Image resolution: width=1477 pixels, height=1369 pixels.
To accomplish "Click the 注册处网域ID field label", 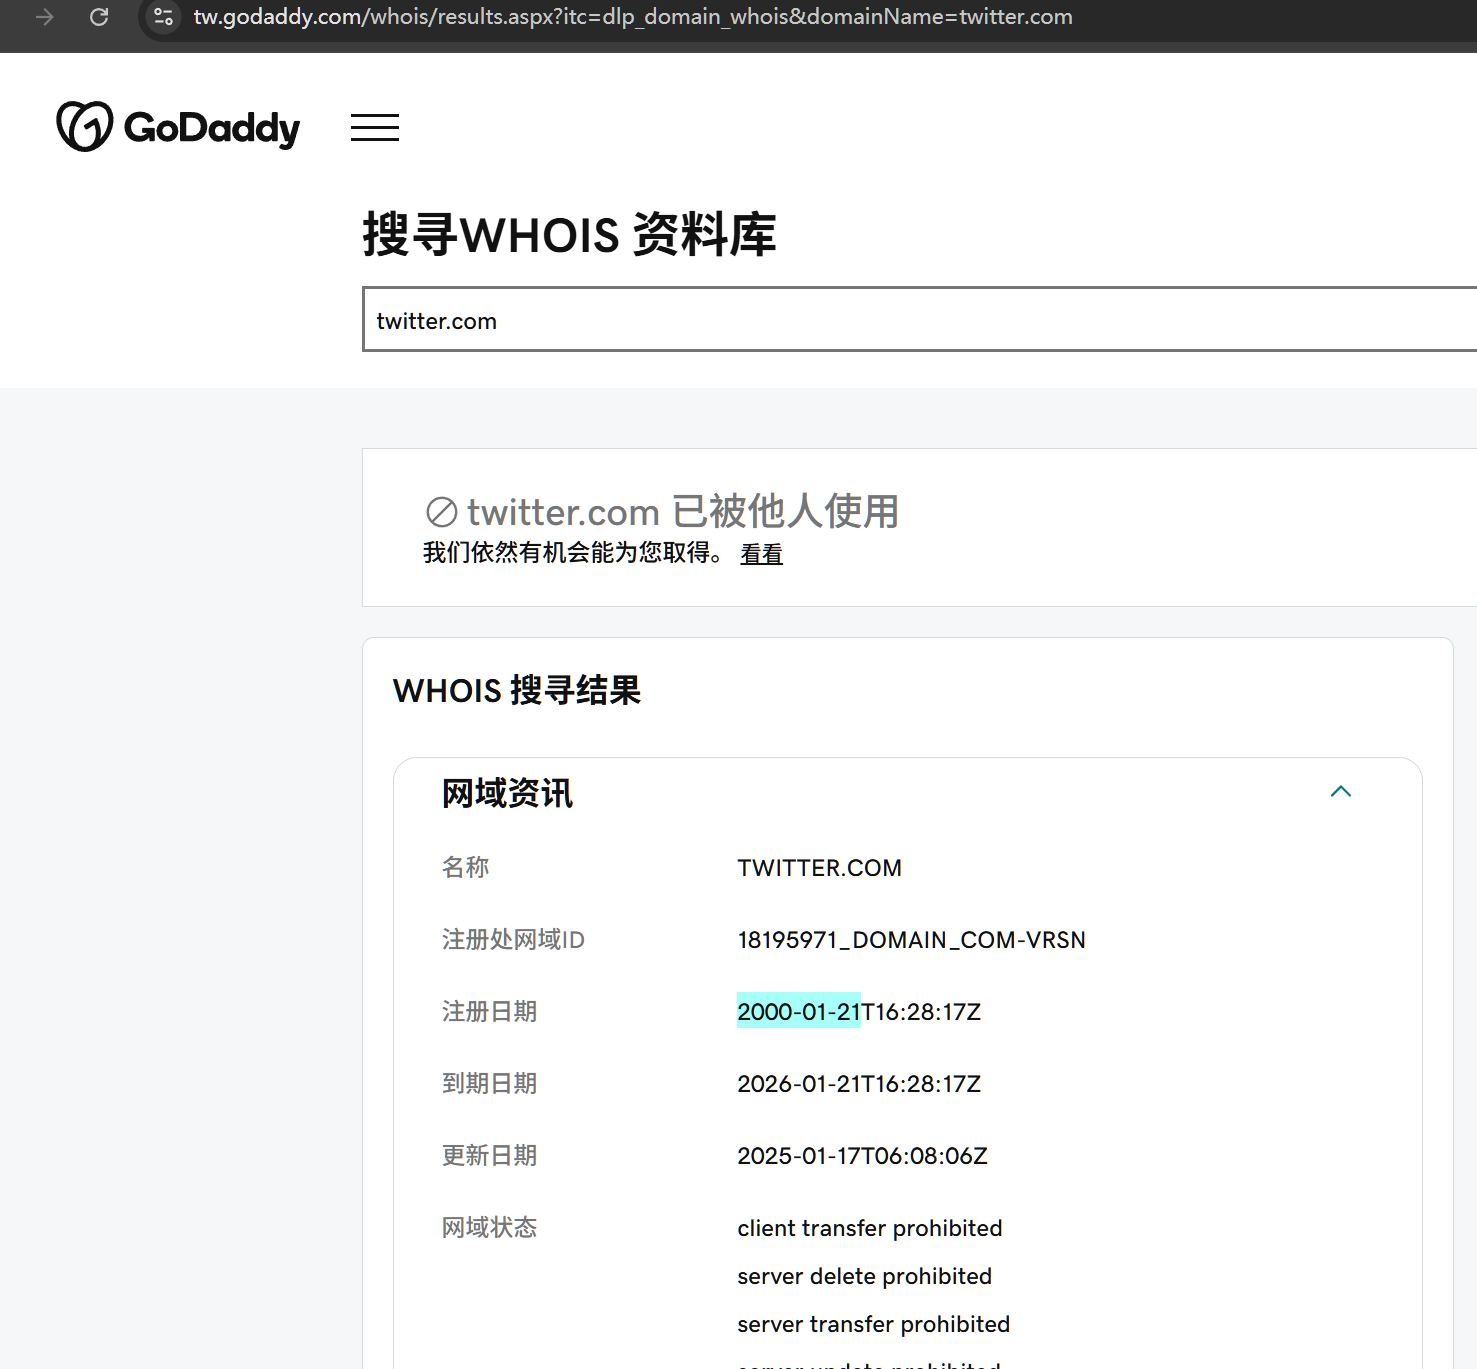I will pyautogui.click(x=513, y=940).
